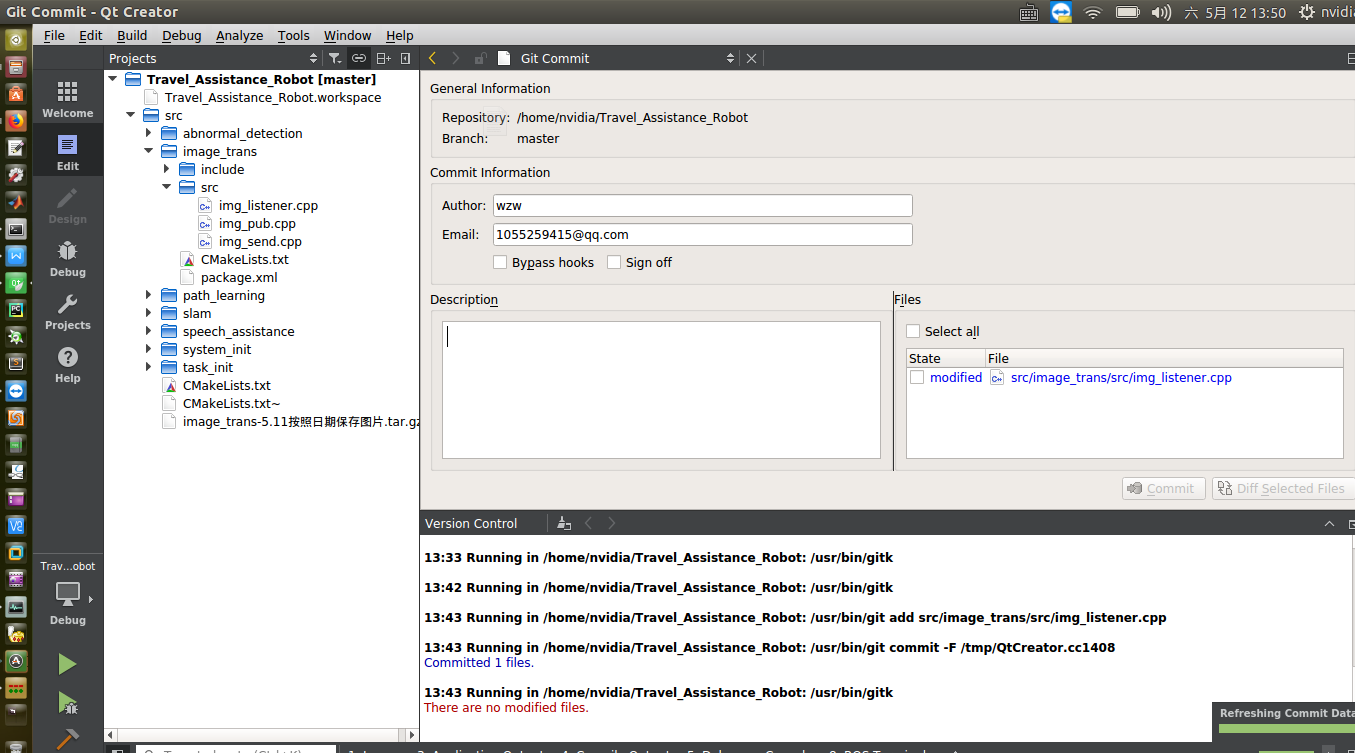Image resolution: width=1355 pixels, height=753 pixels.
Task: Open the Projects mode wrench icon
Action: tap(67, 311)
